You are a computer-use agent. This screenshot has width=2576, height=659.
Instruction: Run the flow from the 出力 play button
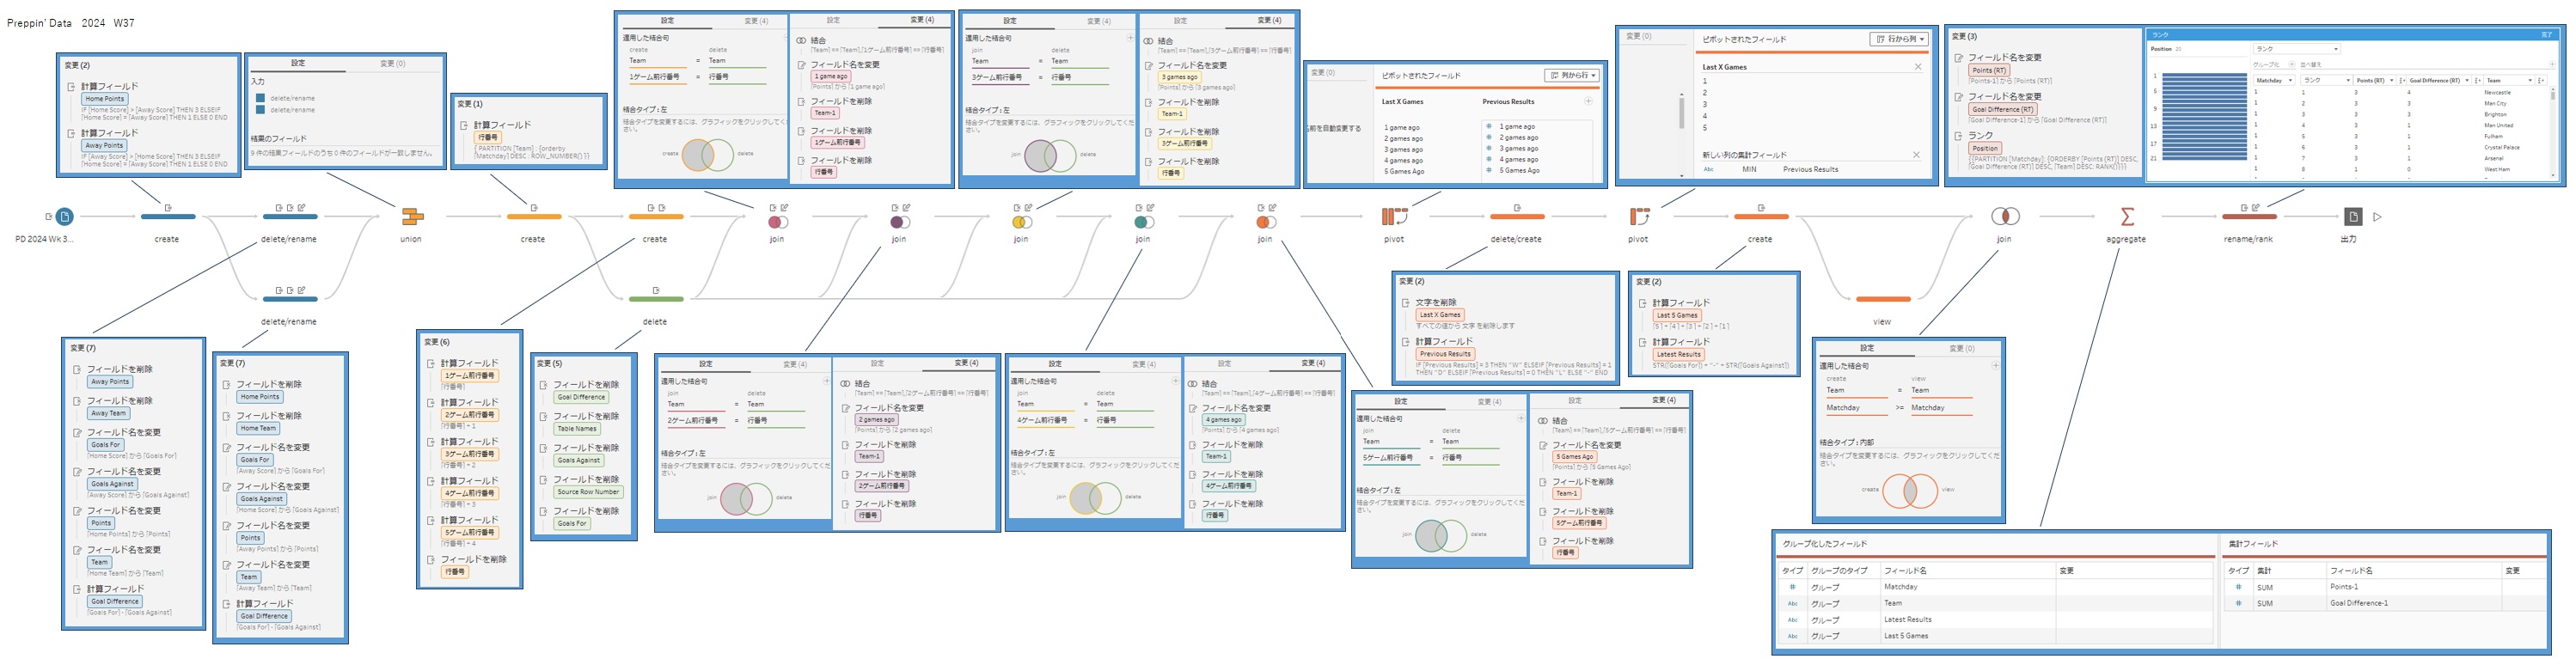coord(2377,216)
